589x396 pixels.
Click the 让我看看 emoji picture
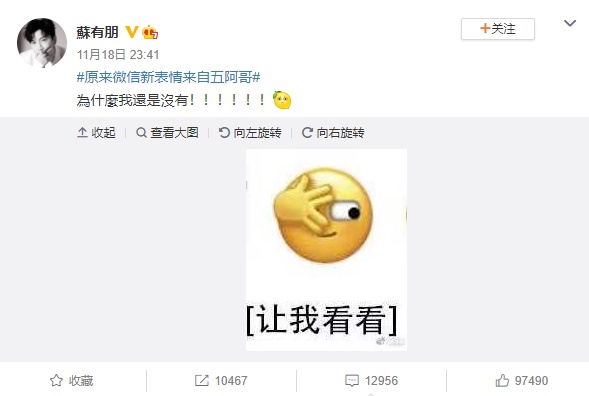click(x=326, y=250)
